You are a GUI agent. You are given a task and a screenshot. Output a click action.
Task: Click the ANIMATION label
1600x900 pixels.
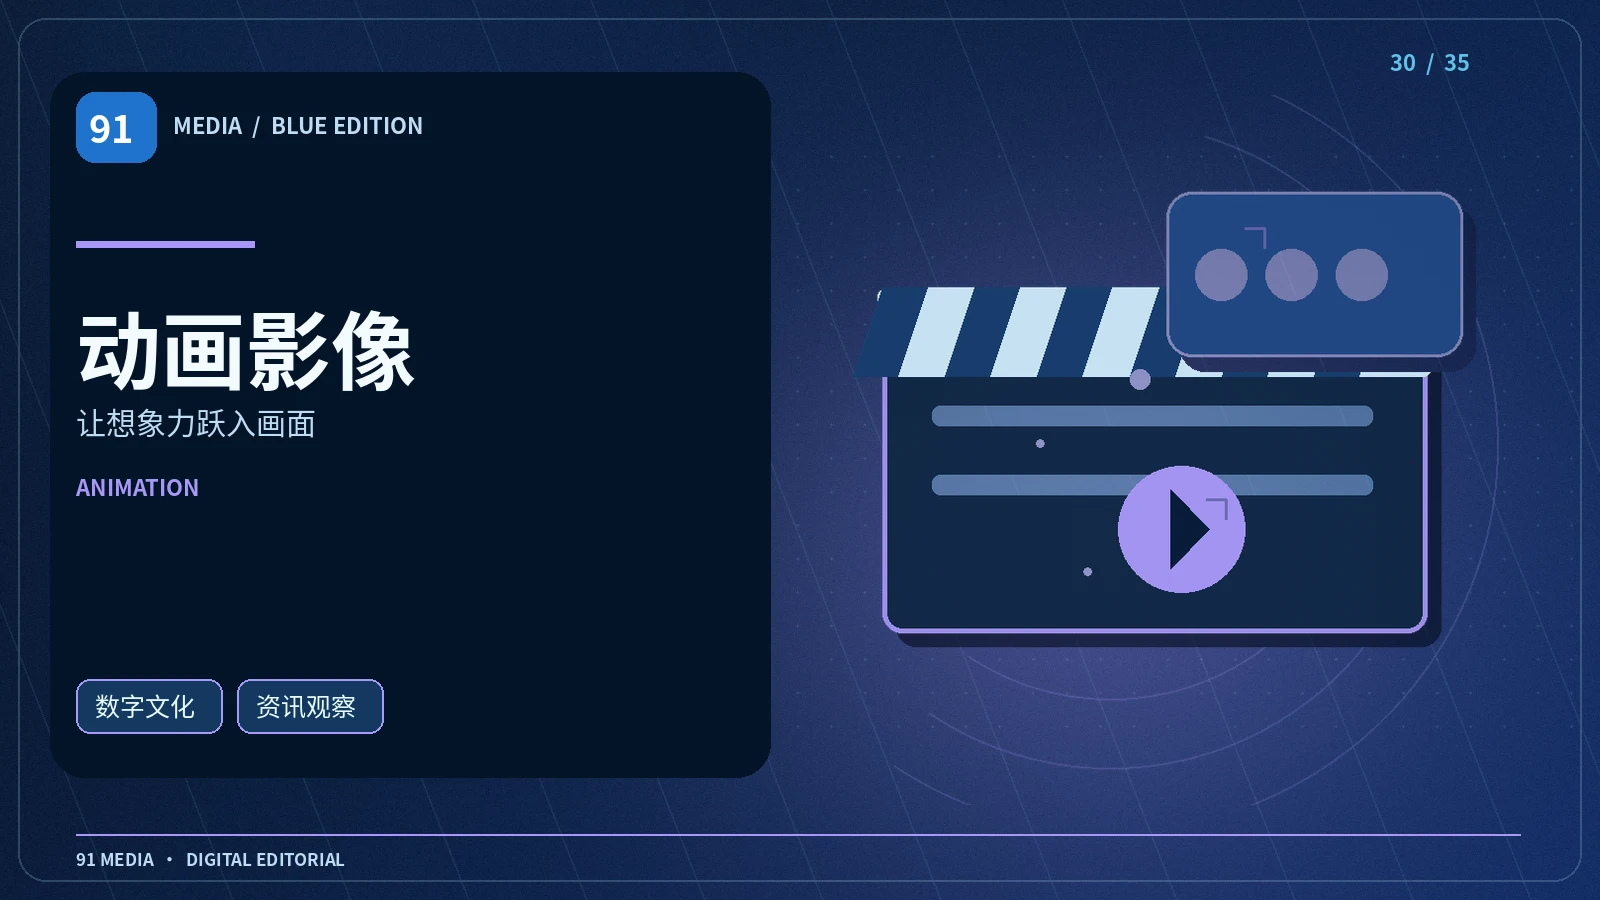pyautogui.click(x=137, y=488)
